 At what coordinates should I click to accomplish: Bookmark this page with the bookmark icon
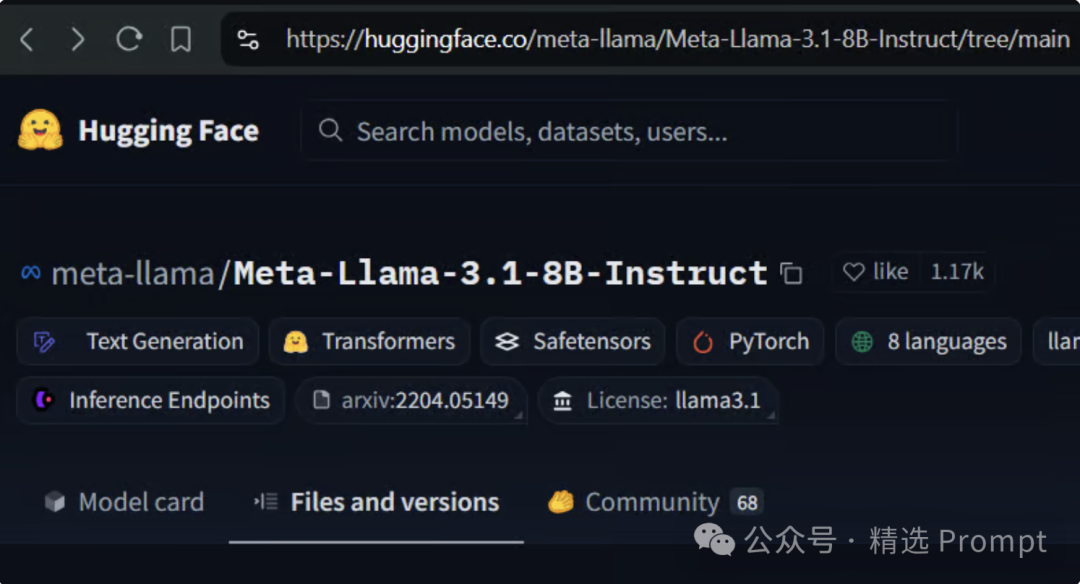180,39
